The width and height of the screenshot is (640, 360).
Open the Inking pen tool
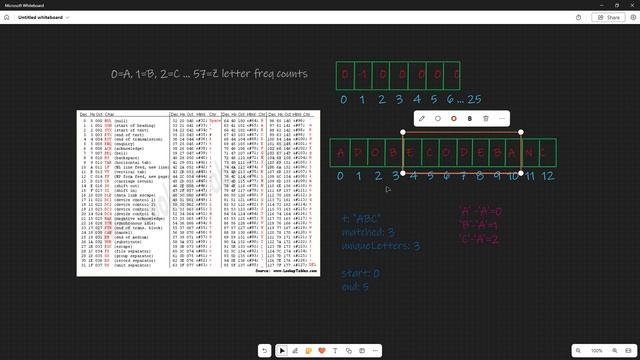[x=295, y=351]
